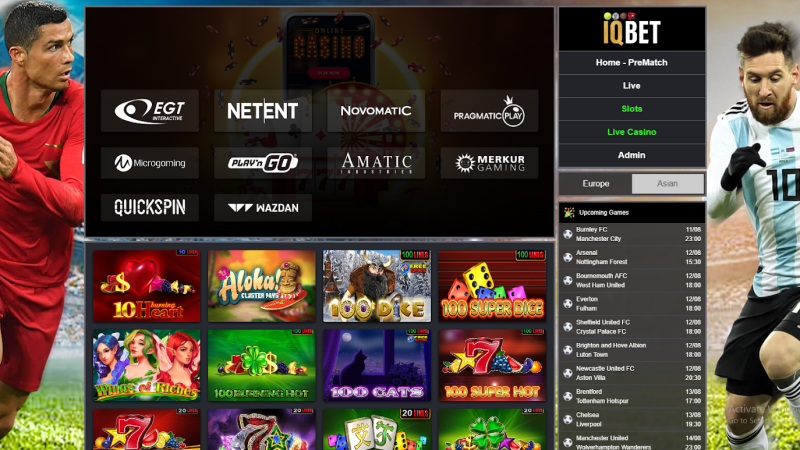The width and height of the screenshot is (800, 450).
Task: Open the Wazdan provider logo
Action: 263,207
